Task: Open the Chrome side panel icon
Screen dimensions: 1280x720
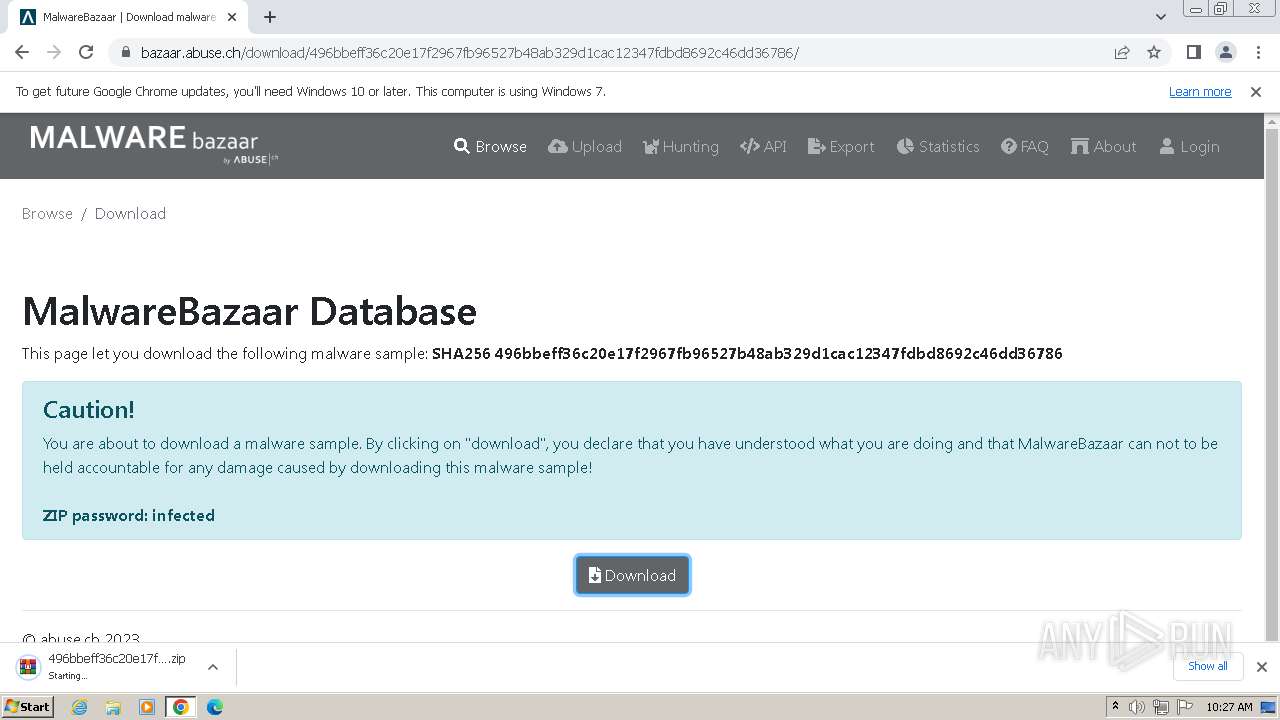Action: pos(1193,52)
